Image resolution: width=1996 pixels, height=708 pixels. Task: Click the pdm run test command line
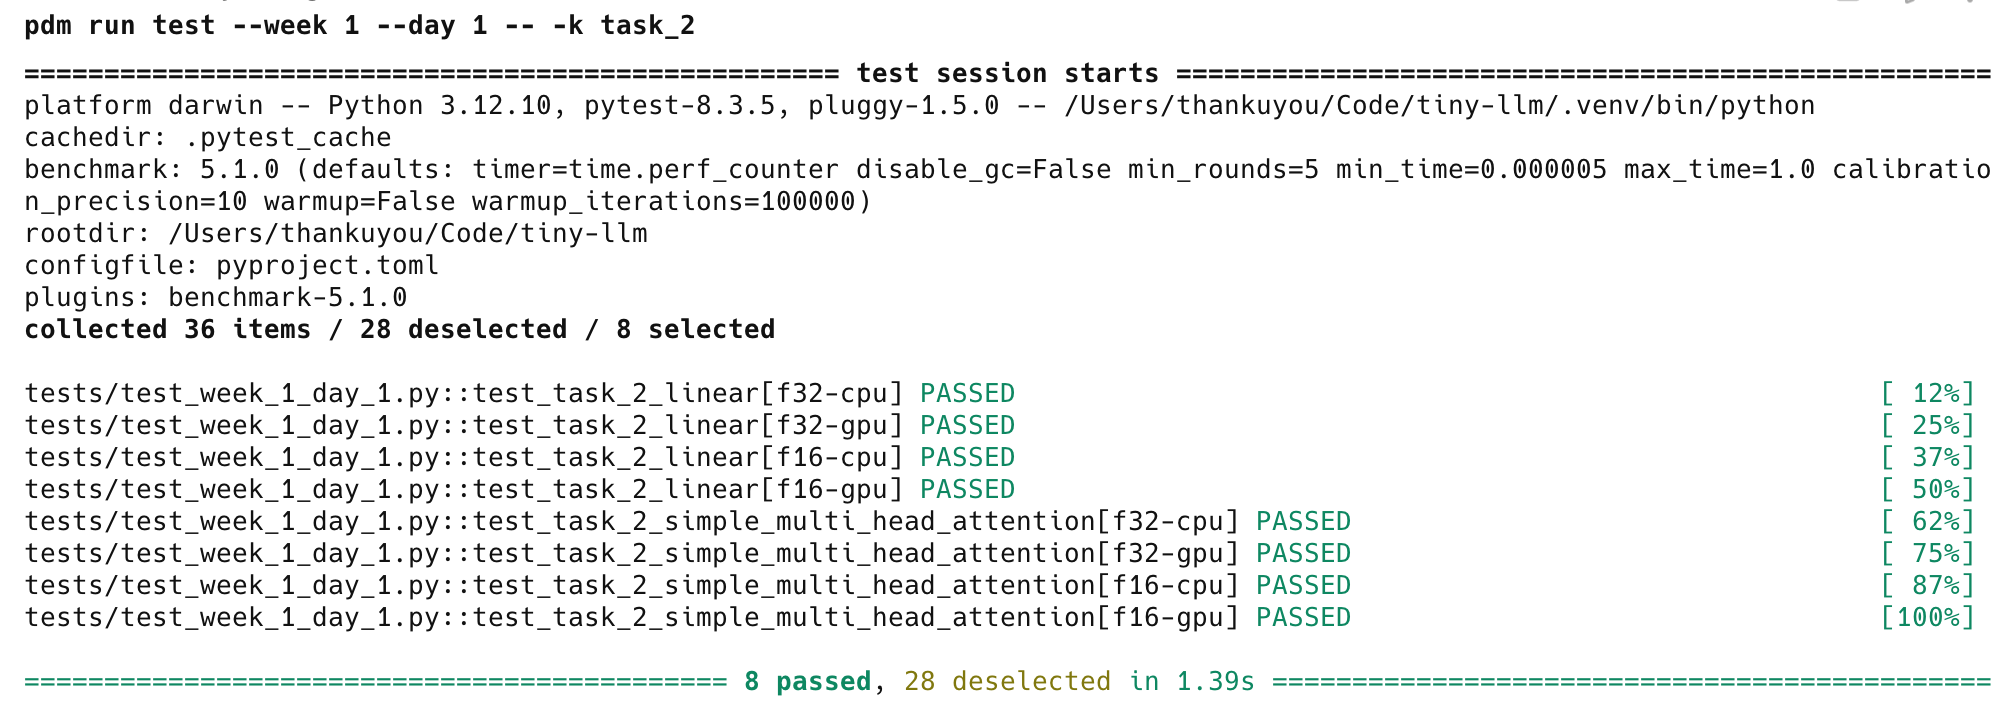(x=360, y=25)
